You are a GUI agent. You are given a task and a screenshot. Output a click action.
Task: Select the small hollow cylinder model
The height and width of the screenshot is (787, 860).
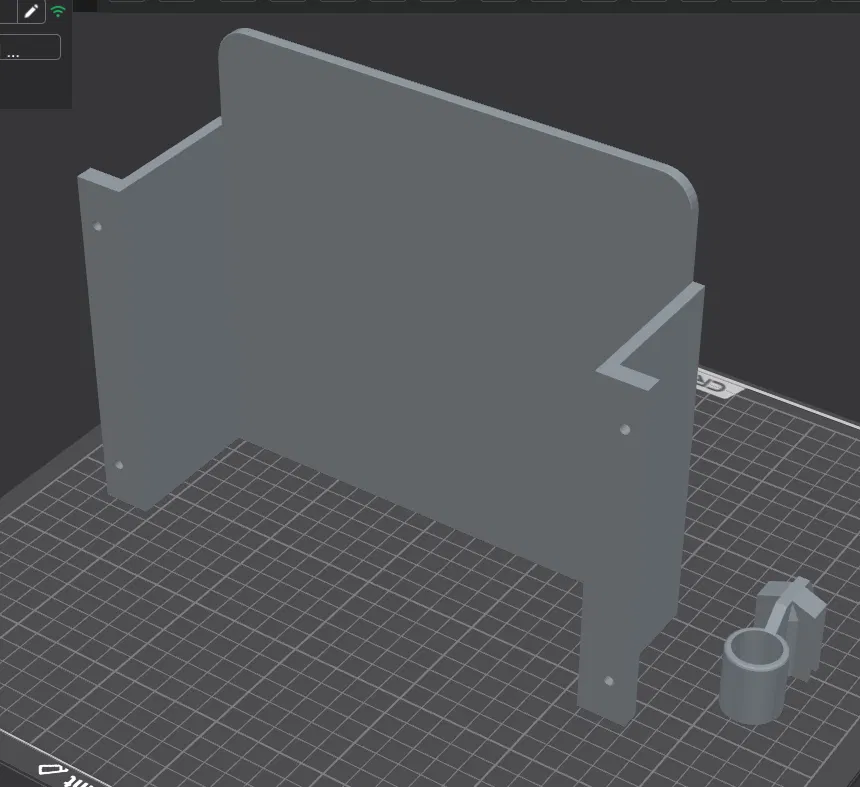pyautogui.click(x=755, y=676)
